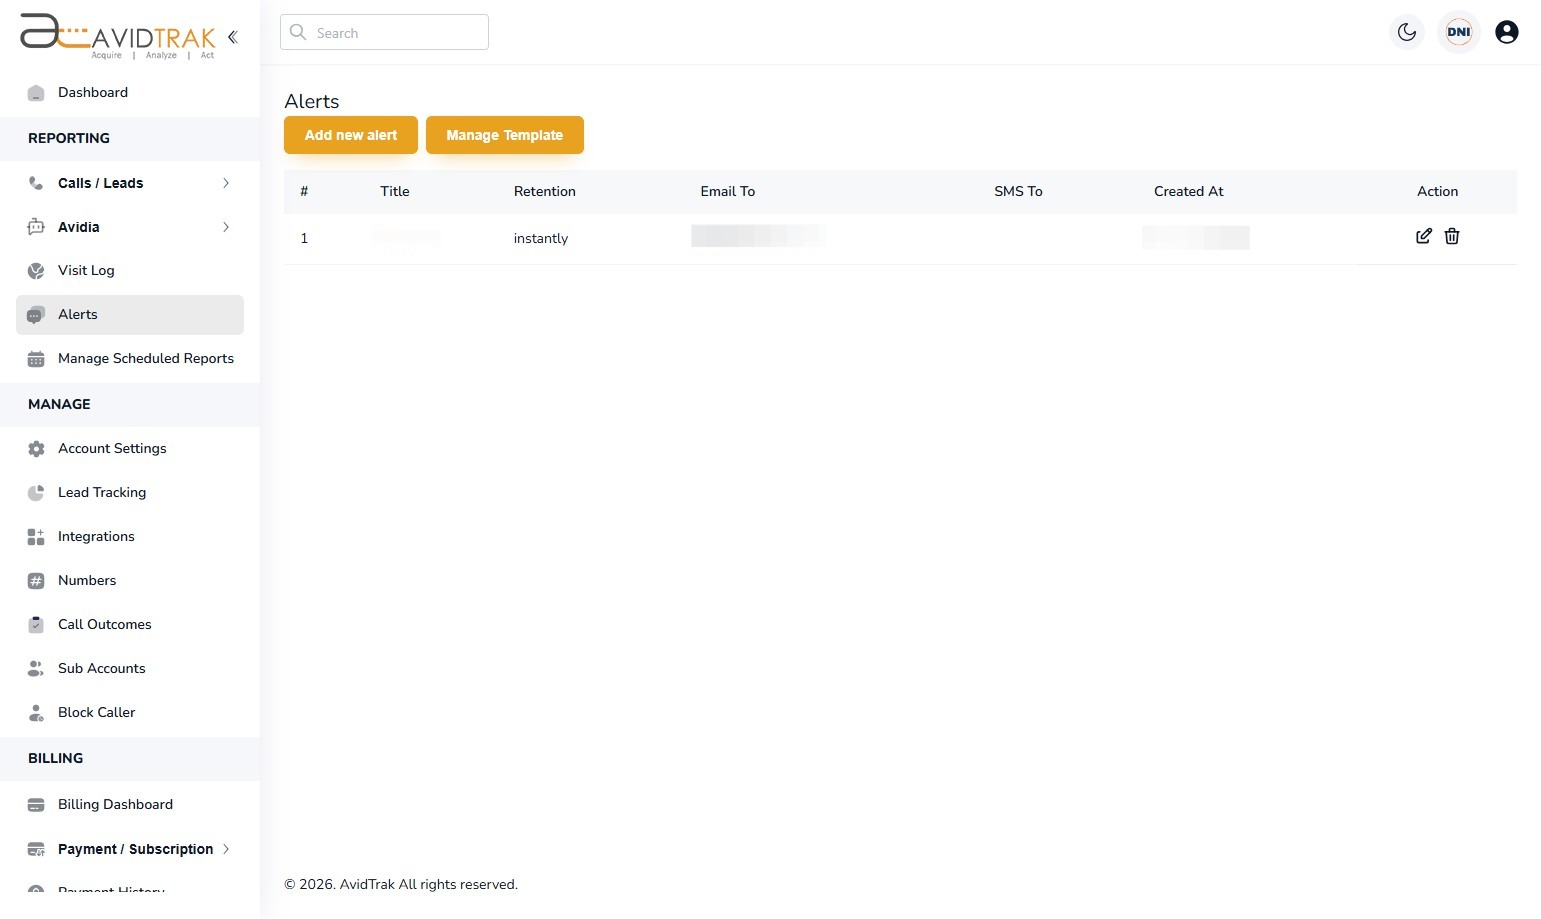Click the Billing Dashboard card icon
This screenshot has height=919, width=1541.
point(36,805)
